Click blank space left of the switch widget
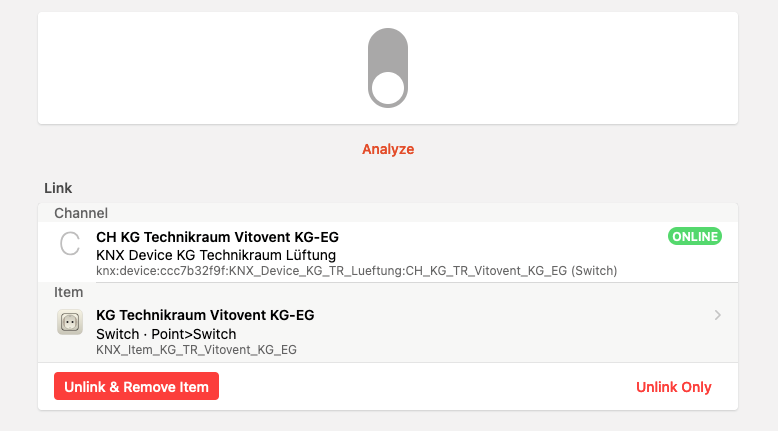Viewport: 778px width, 431px height. [200, 68]
